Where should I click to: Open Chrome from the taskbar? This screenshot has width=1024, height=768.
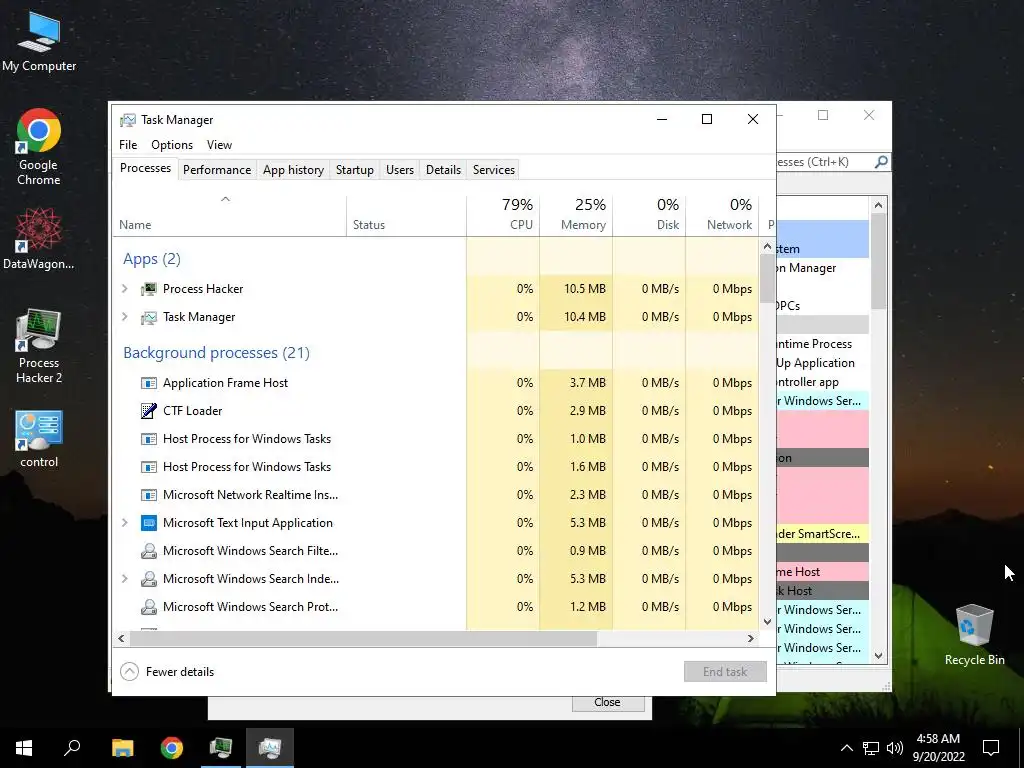pos(172,748)
